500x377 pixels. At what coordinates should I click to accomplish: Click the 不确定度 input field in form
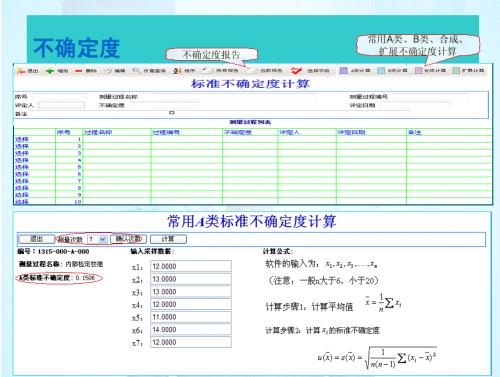[163, 105]
